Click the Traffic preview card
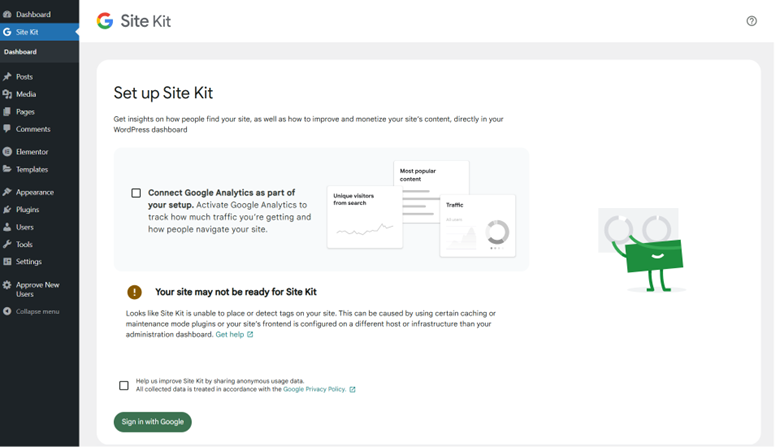The height and width of the screenshot is (447, 780). [x=477, y=225]
